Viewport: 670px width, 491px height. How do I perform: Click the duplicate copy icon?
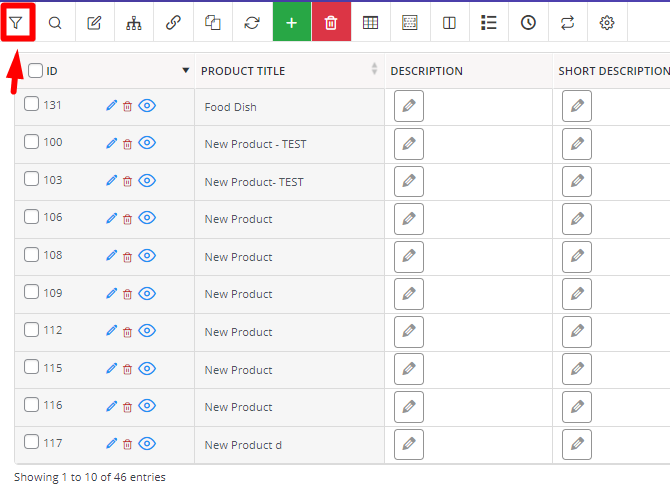tap(212, 23)
